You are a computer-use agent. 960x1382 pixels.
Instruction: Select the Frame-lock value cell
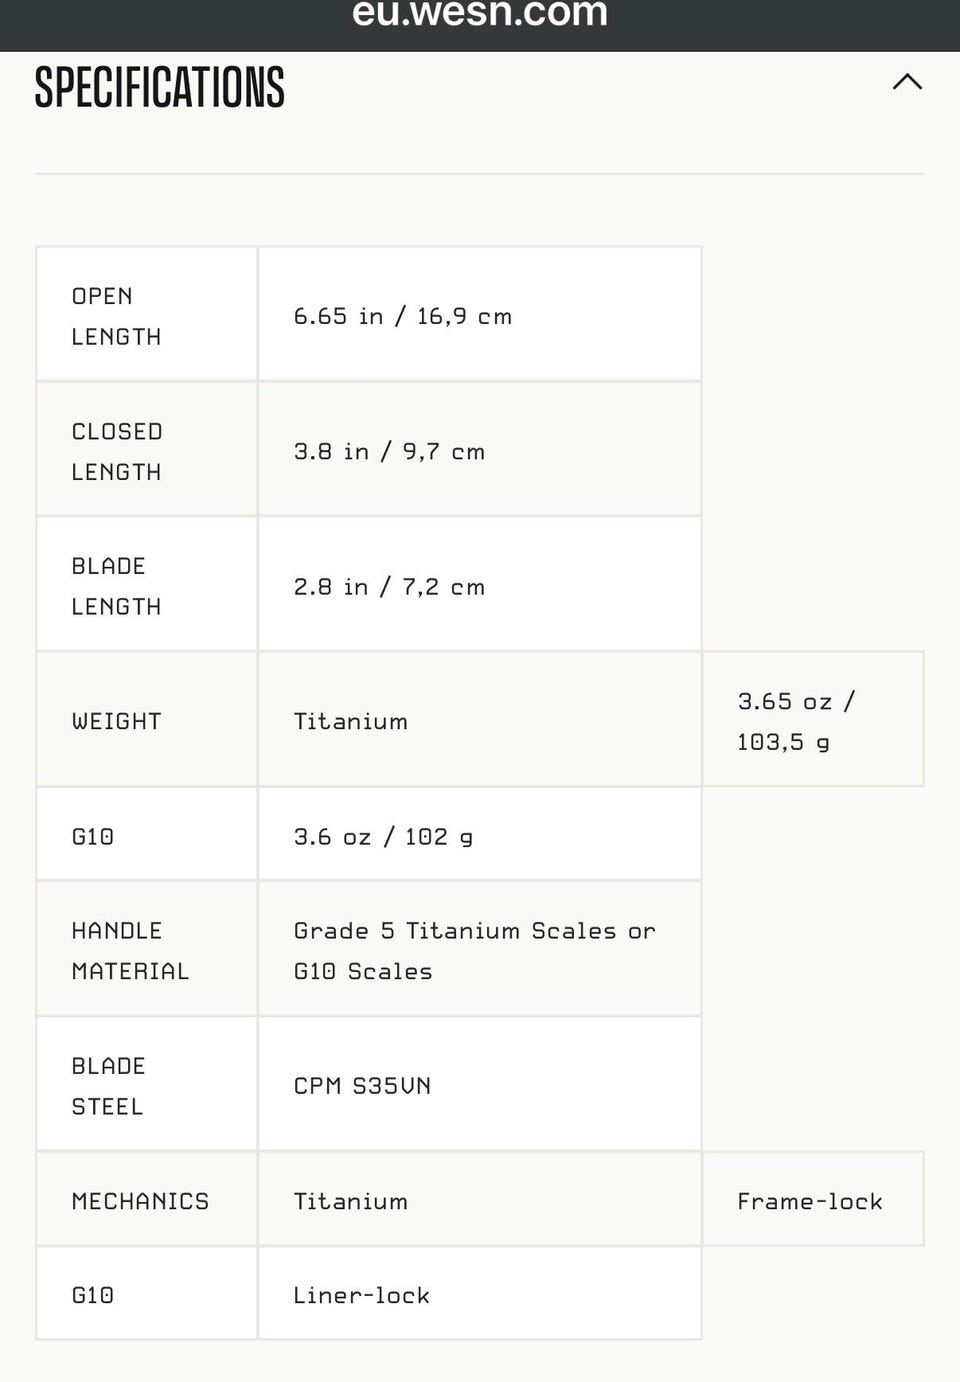pyautogui.click(x=813, y=1199)
